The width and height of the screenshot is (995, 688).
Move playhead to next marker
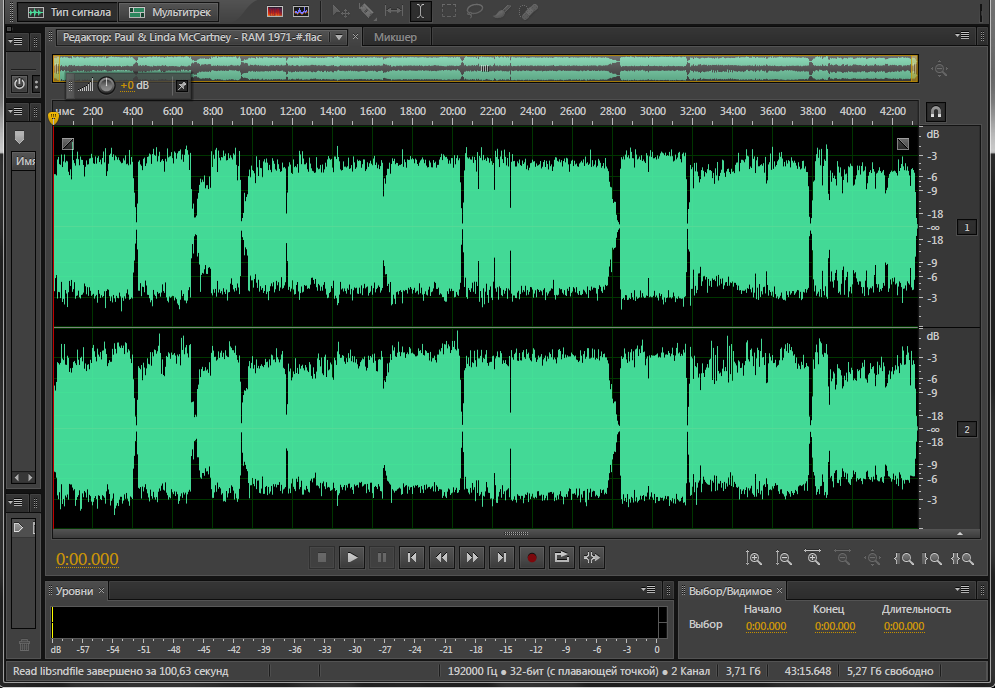(x=501, y=558)
